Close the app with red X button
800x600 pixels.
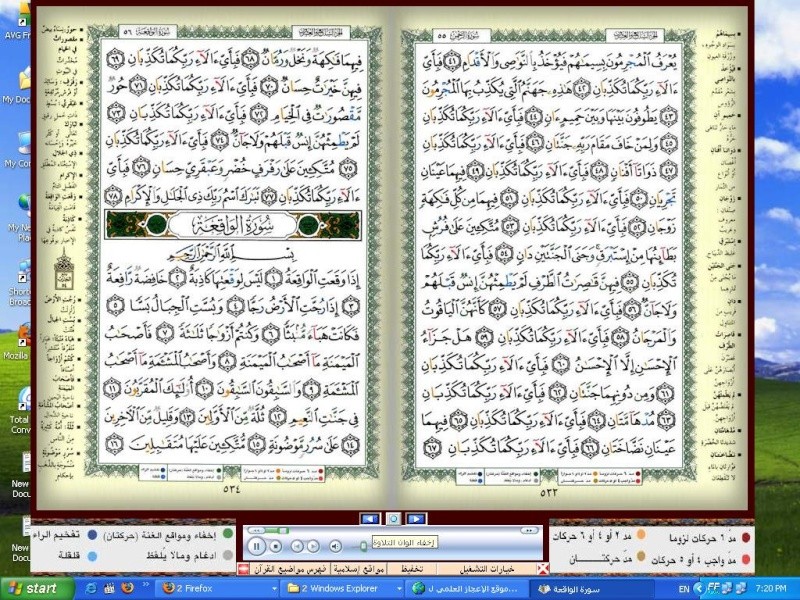[x=543, y=568]
